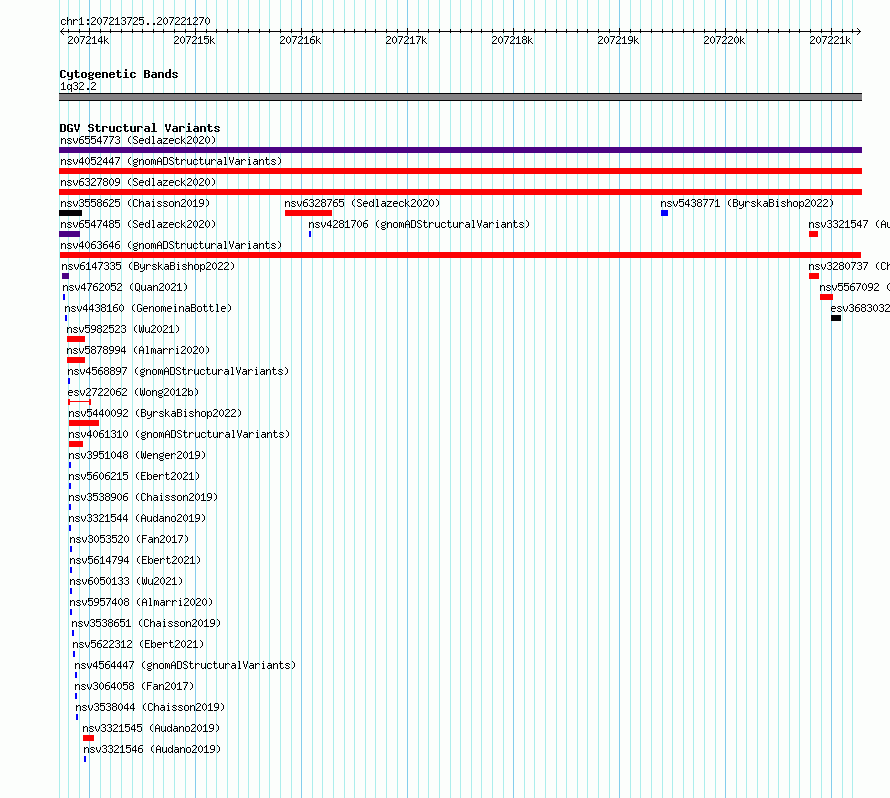Click the nsv6328765 (Sedlazeck2020) label
Viewport: 890px width, 798px height.
click(x=362, y=203)
